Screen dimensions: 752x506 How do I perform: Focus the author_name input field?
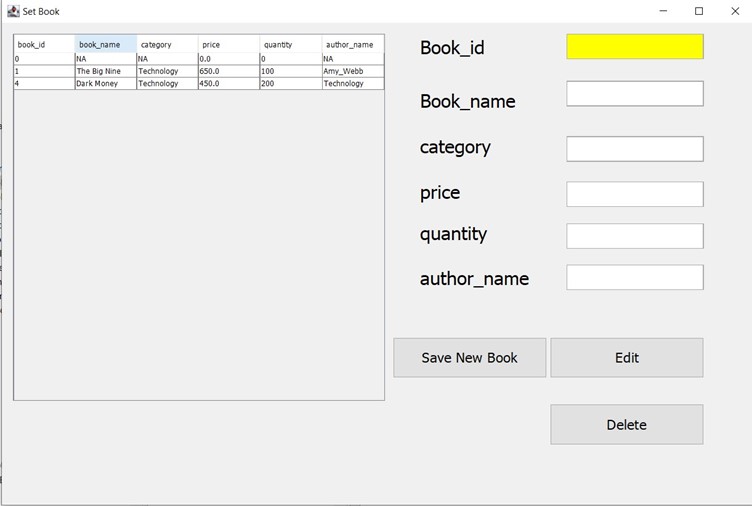point(635,277)
